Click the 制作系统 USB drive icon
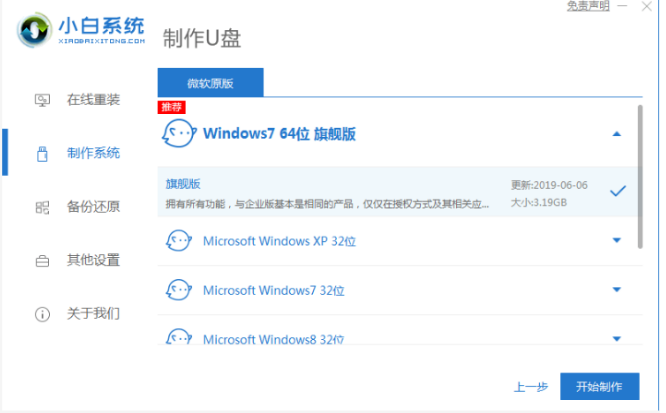666x413 pixels. (42, 153)
